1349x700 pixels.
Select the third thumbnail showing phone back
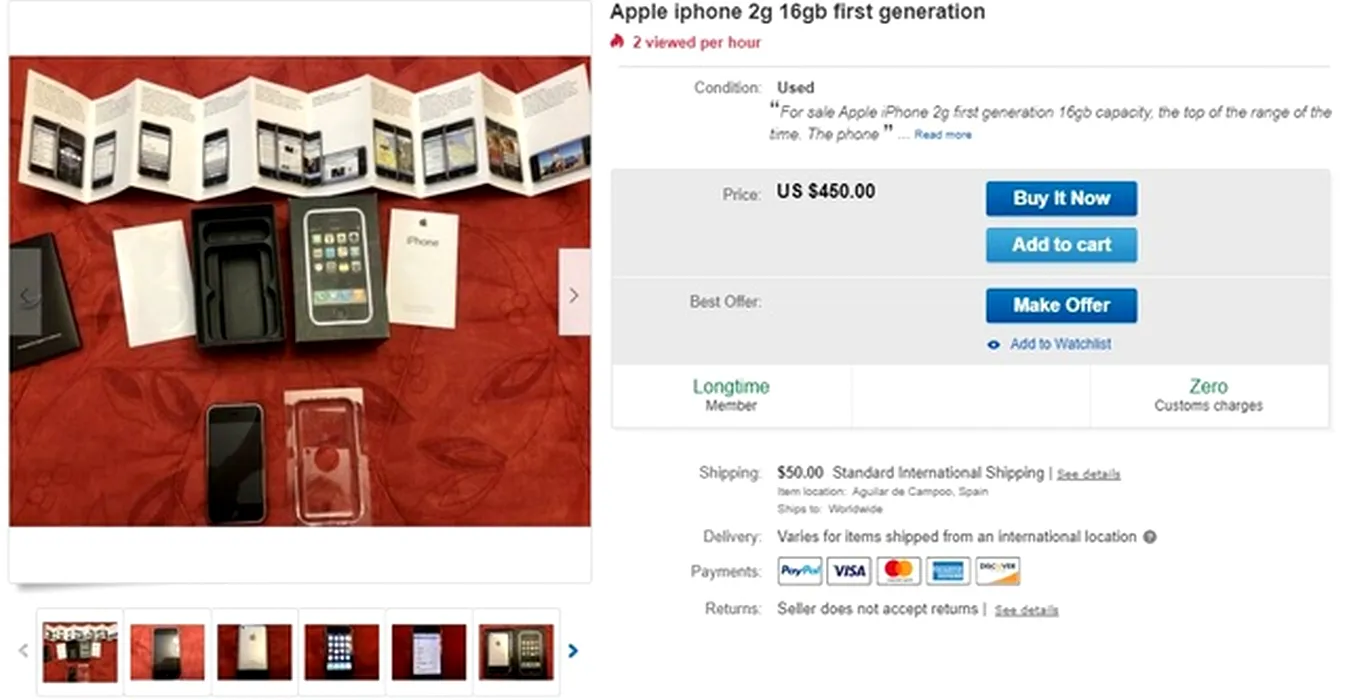[255, 652]
